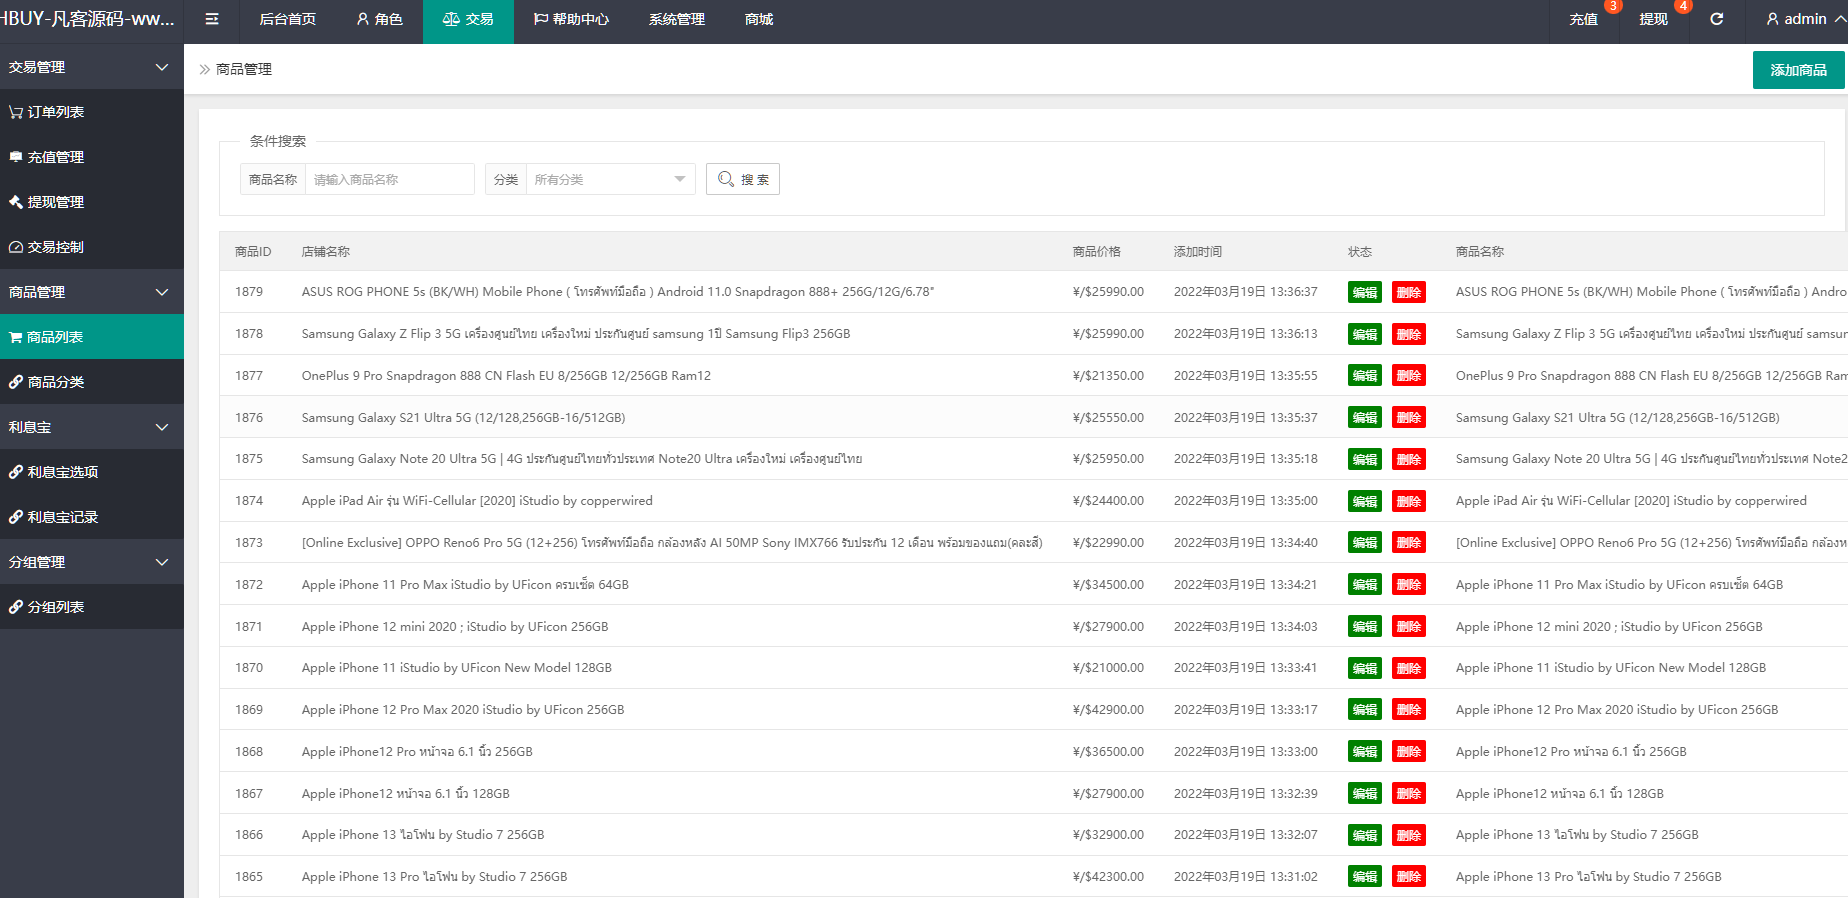
Task: Click the refresh icon in top bar
Action: [x=1716, y=19]
